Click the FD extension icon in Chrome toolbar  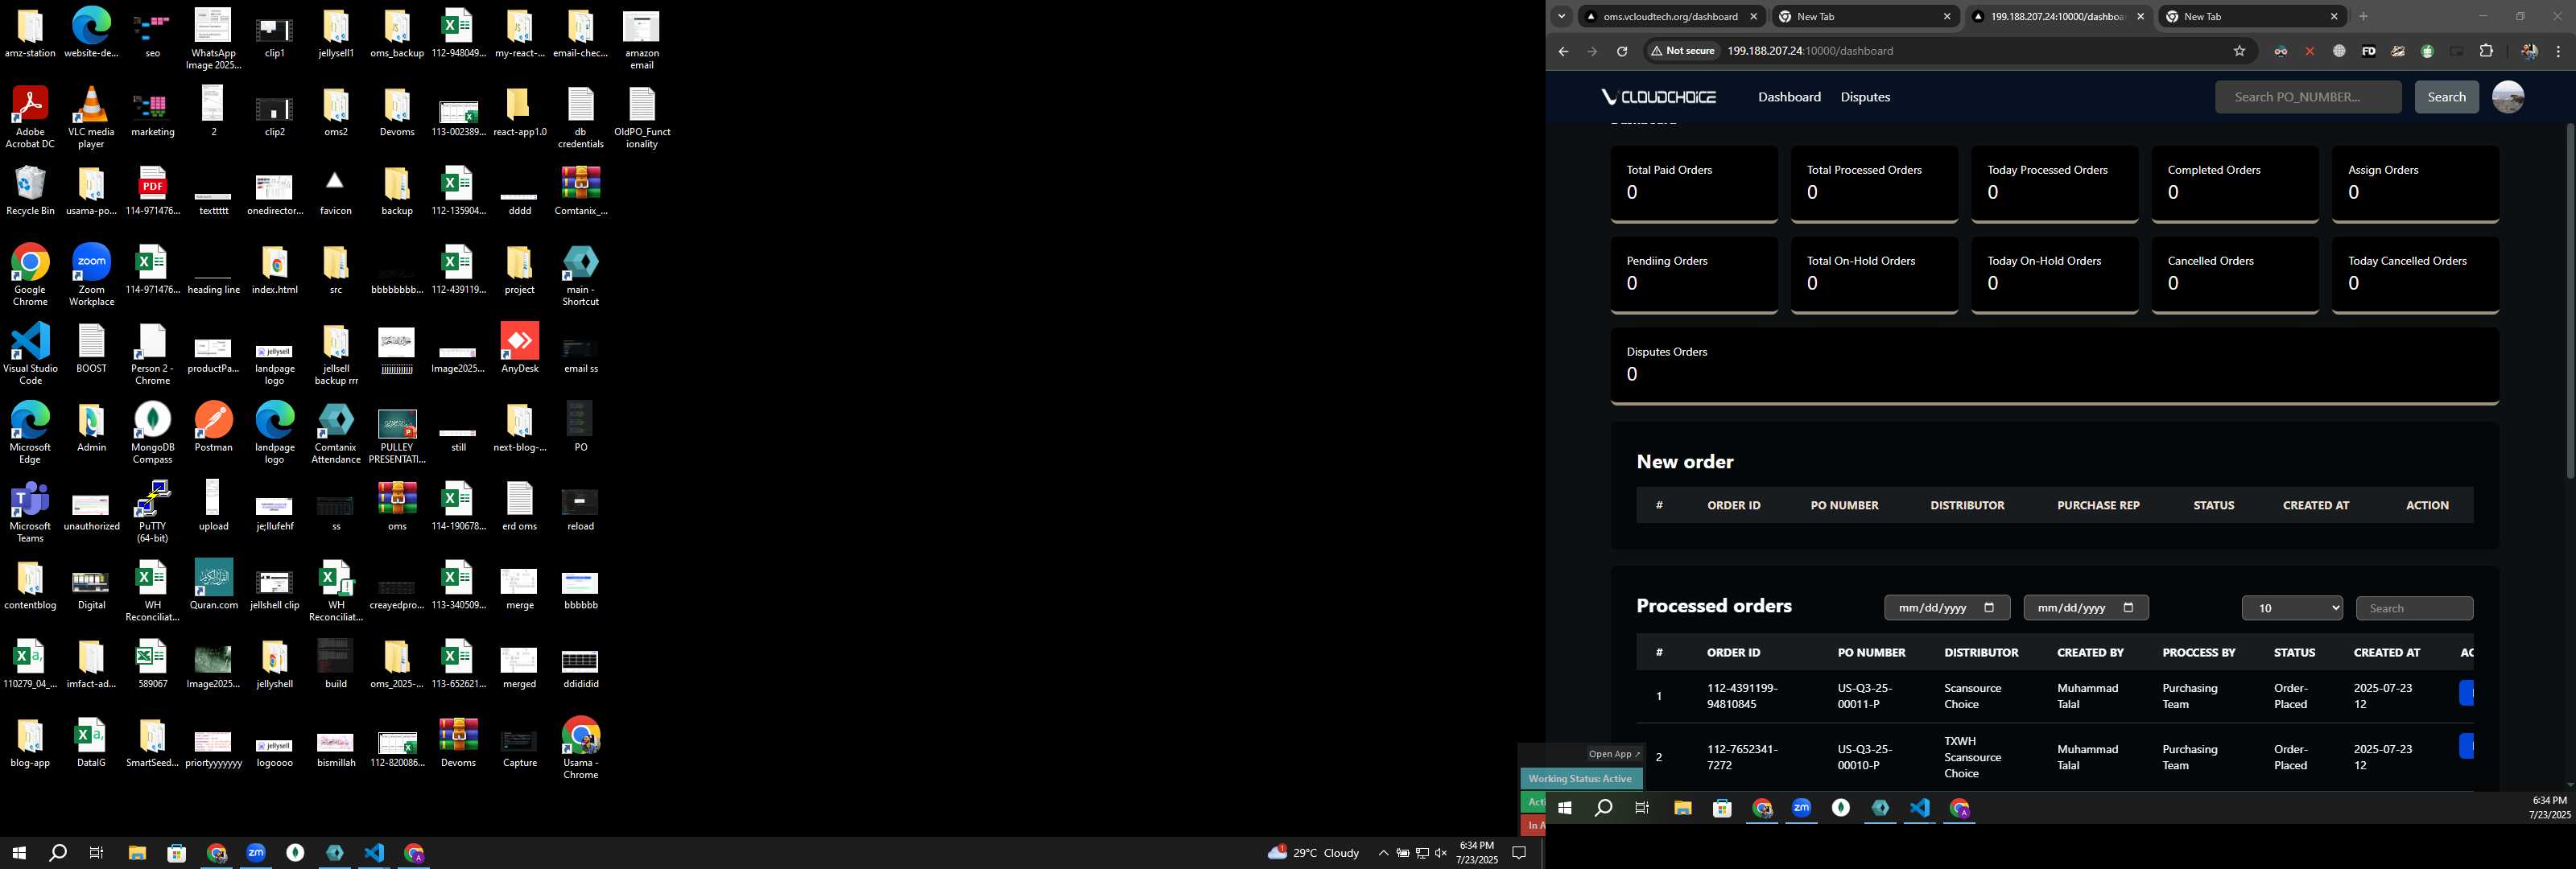2368,51
